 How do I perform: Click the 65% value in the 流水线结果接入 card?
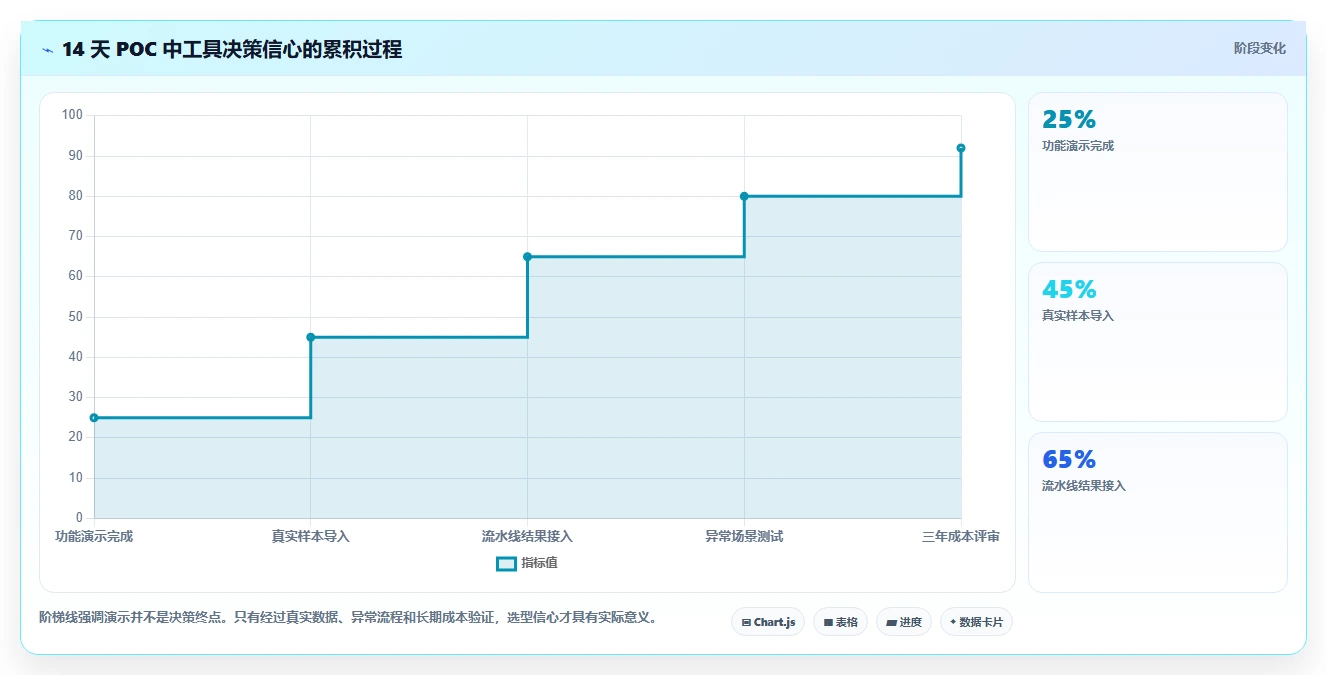(1069, 460)
